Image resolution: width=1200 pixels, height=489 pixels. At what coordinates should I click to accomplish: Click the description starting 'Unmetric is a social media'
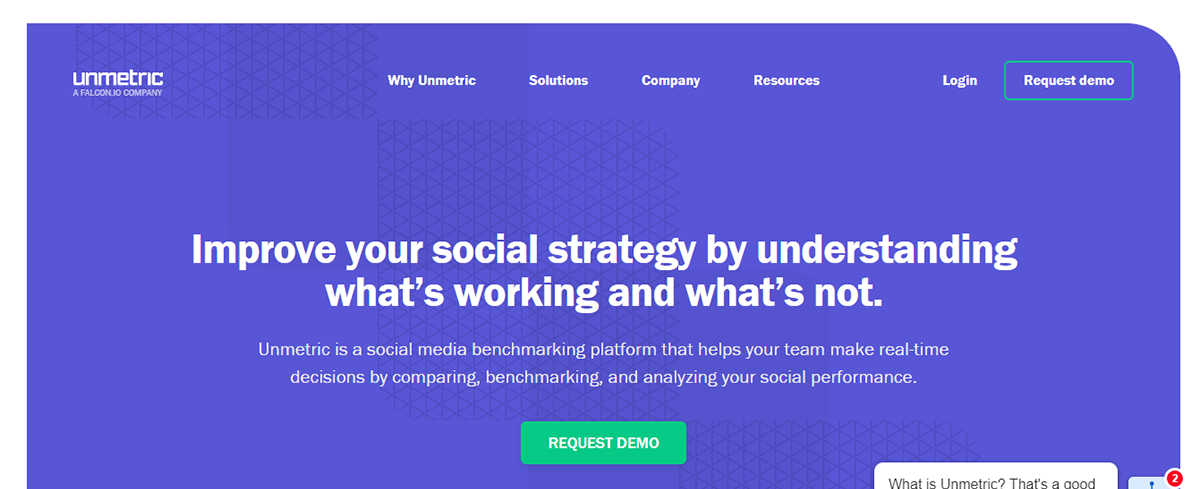click(604, 364)
